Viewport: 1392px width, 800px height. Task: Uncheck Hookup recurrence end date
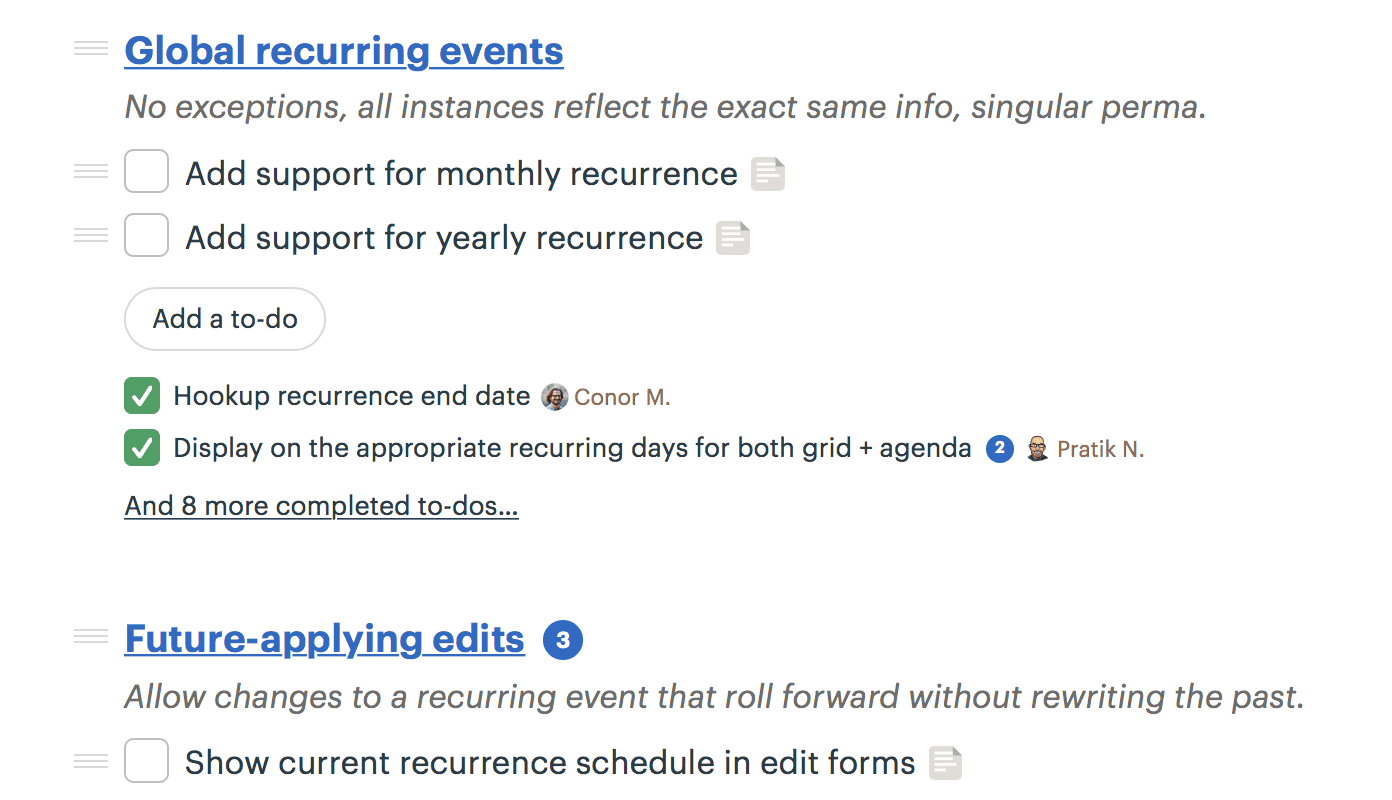pyautogui.click(x=142, y=396)
